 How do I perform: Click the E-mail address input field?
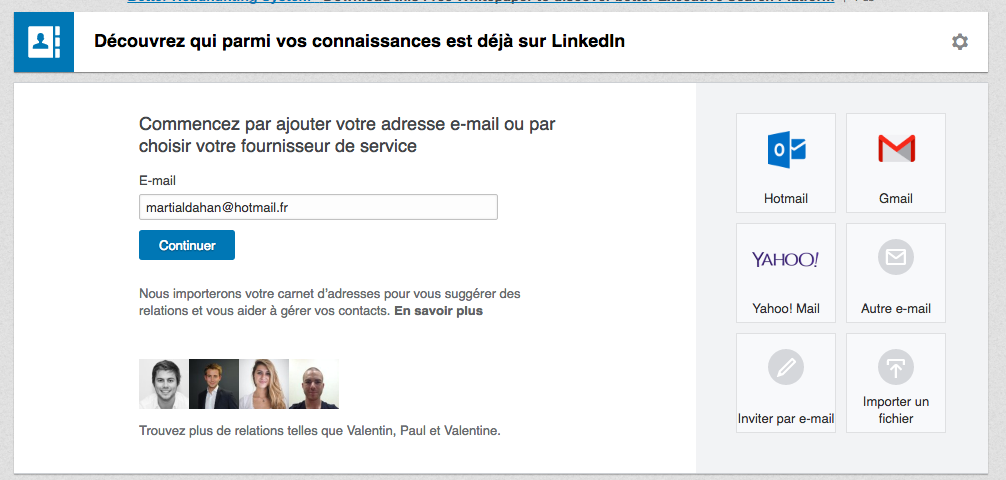pyautogui.click(x=318, y=207)
